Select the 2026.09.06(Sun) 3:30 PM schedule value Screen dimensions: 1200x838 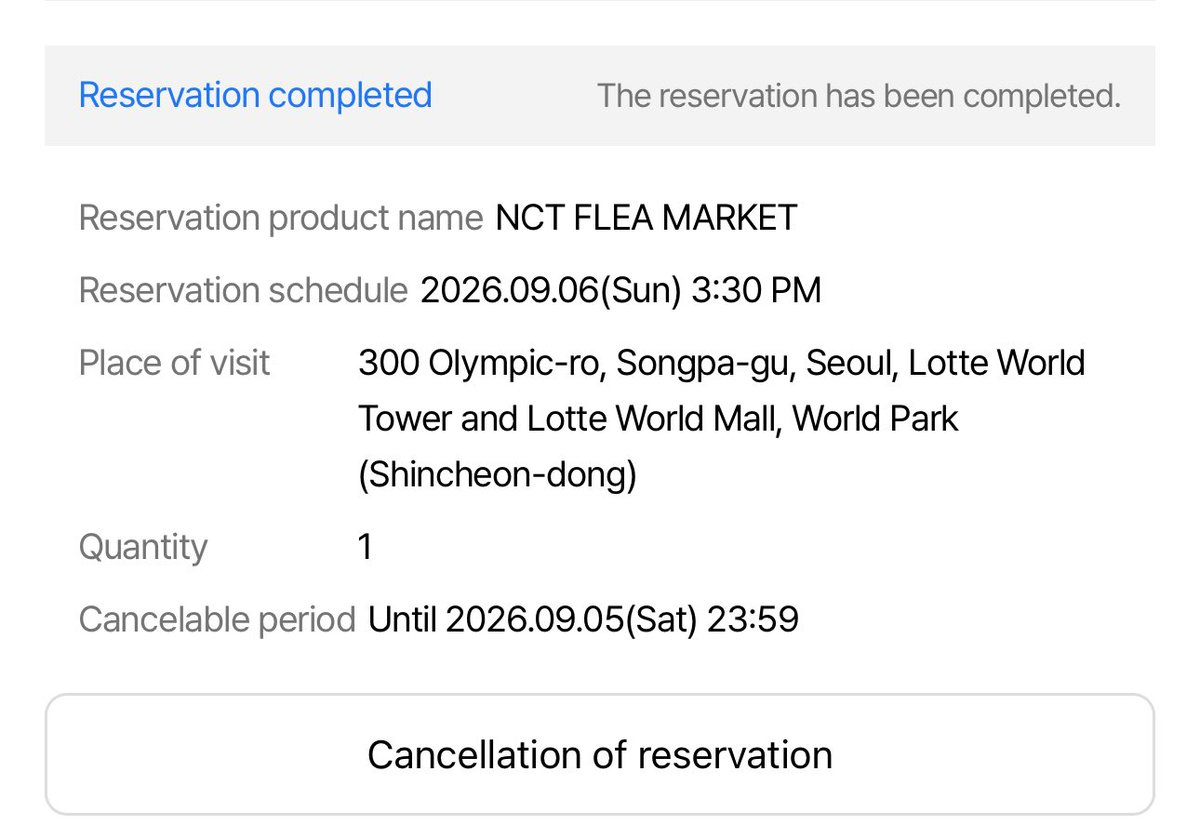(621, 290)
